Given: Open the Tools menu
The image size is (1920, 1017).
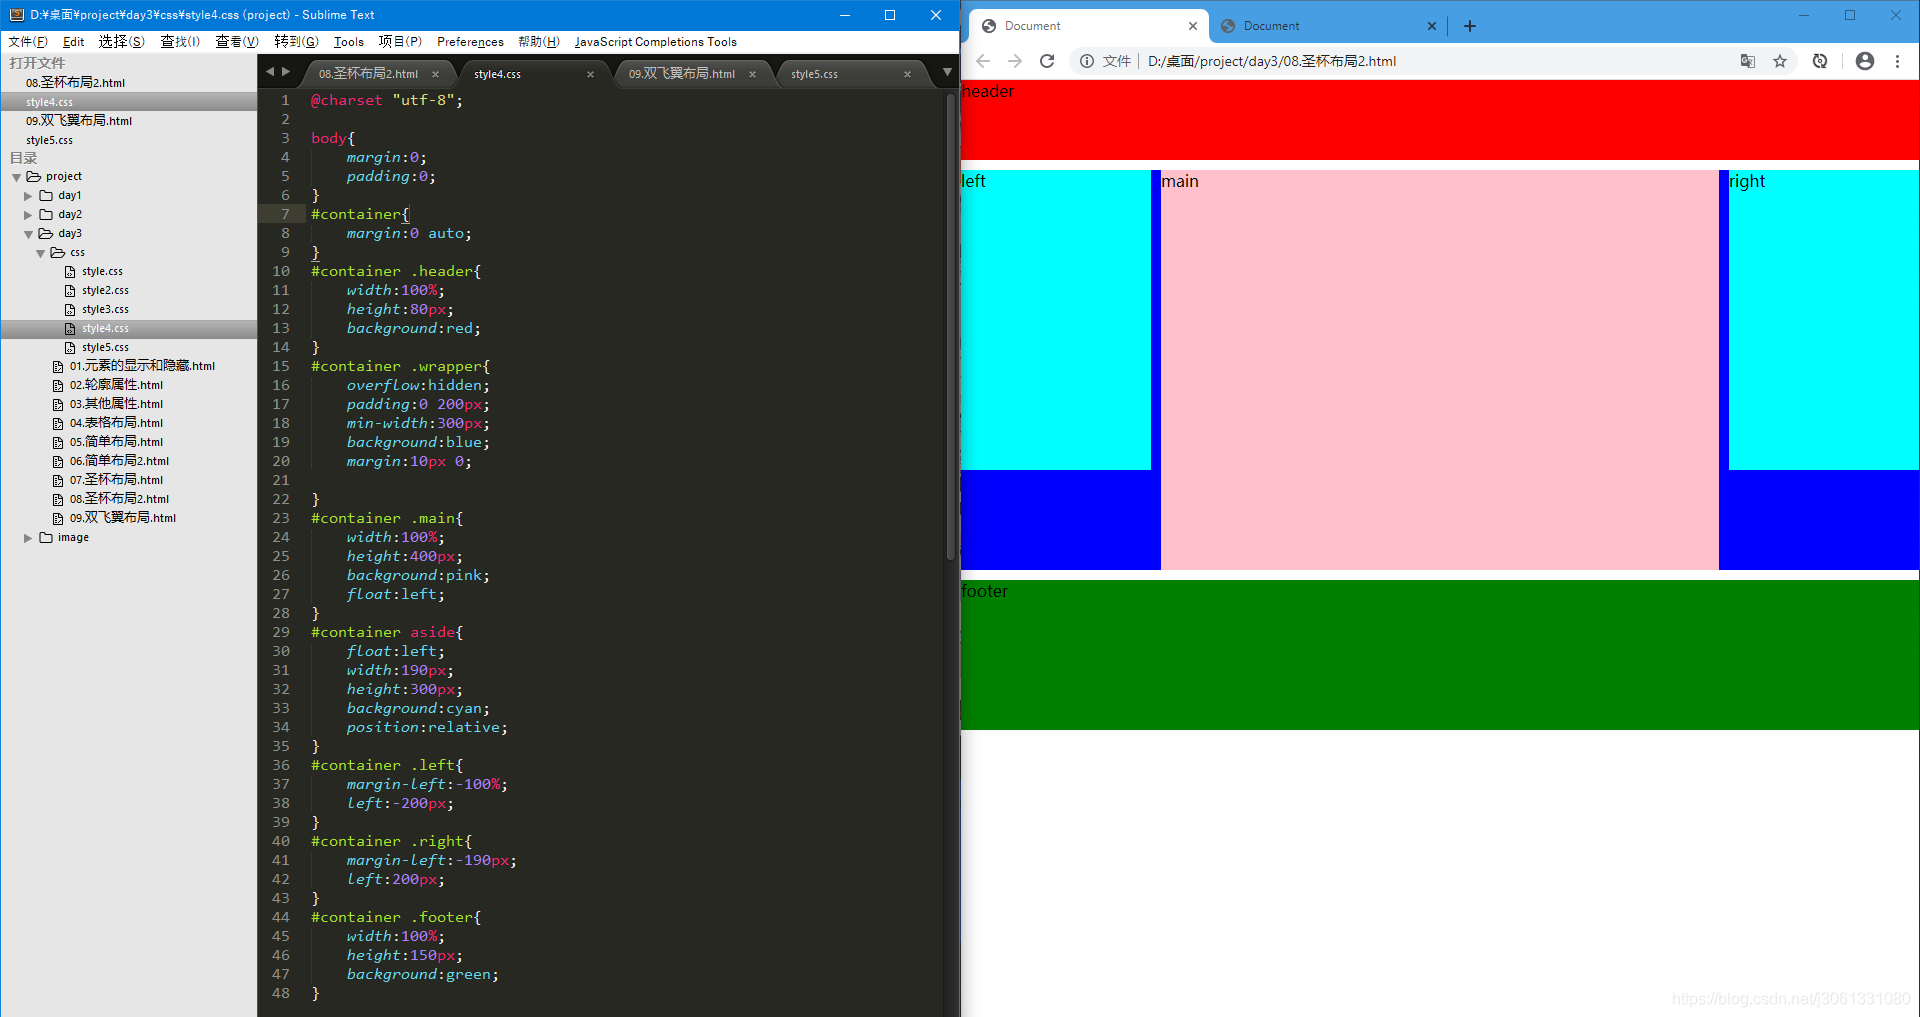Looking at the screenshot, I should (x=349, y=42).
